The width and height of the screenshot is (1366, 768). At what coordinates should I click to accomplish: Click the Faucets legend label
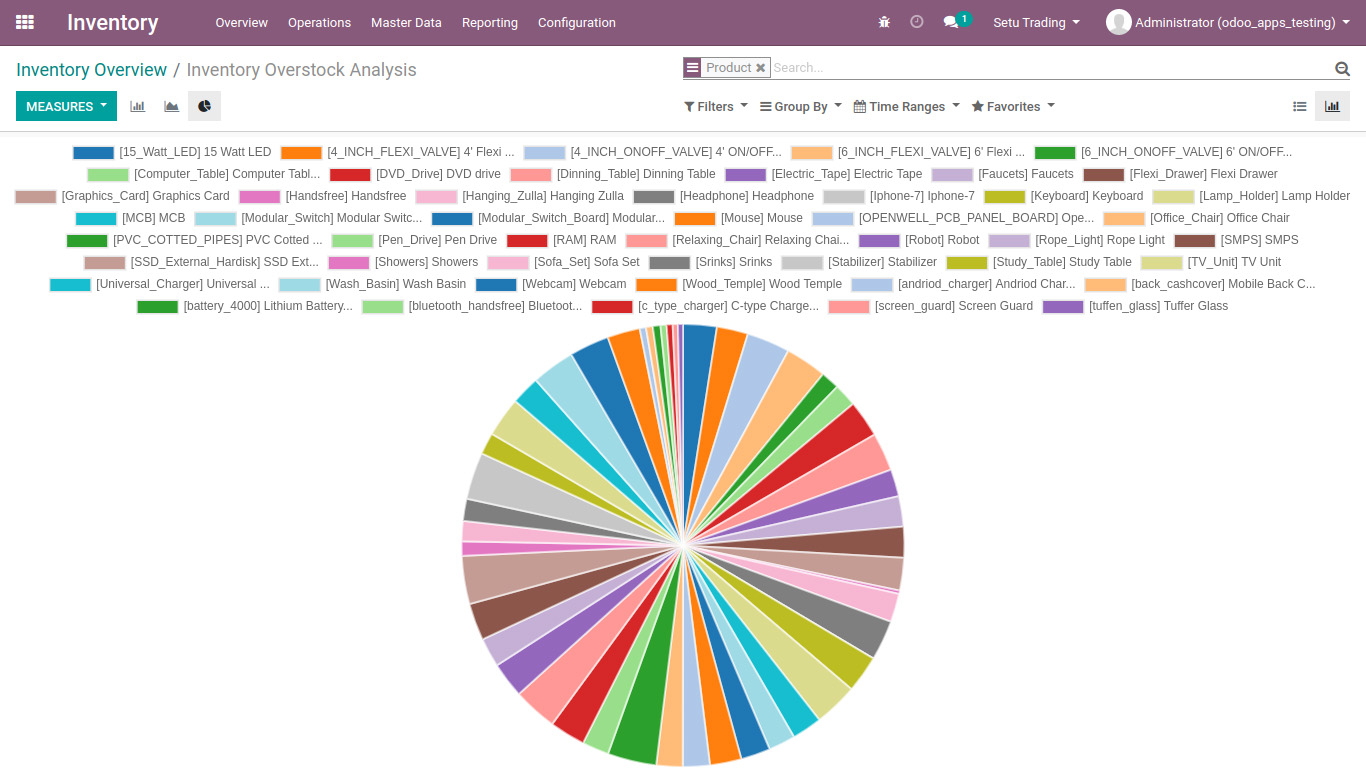pos(1026,174)
